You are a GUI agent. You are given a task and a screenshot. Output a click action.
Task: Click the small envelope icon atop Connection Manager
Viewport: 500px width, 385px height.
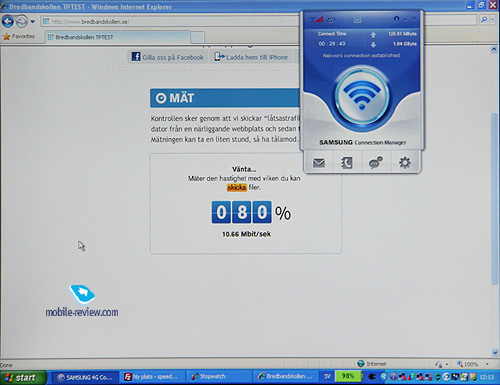point(357,20)
